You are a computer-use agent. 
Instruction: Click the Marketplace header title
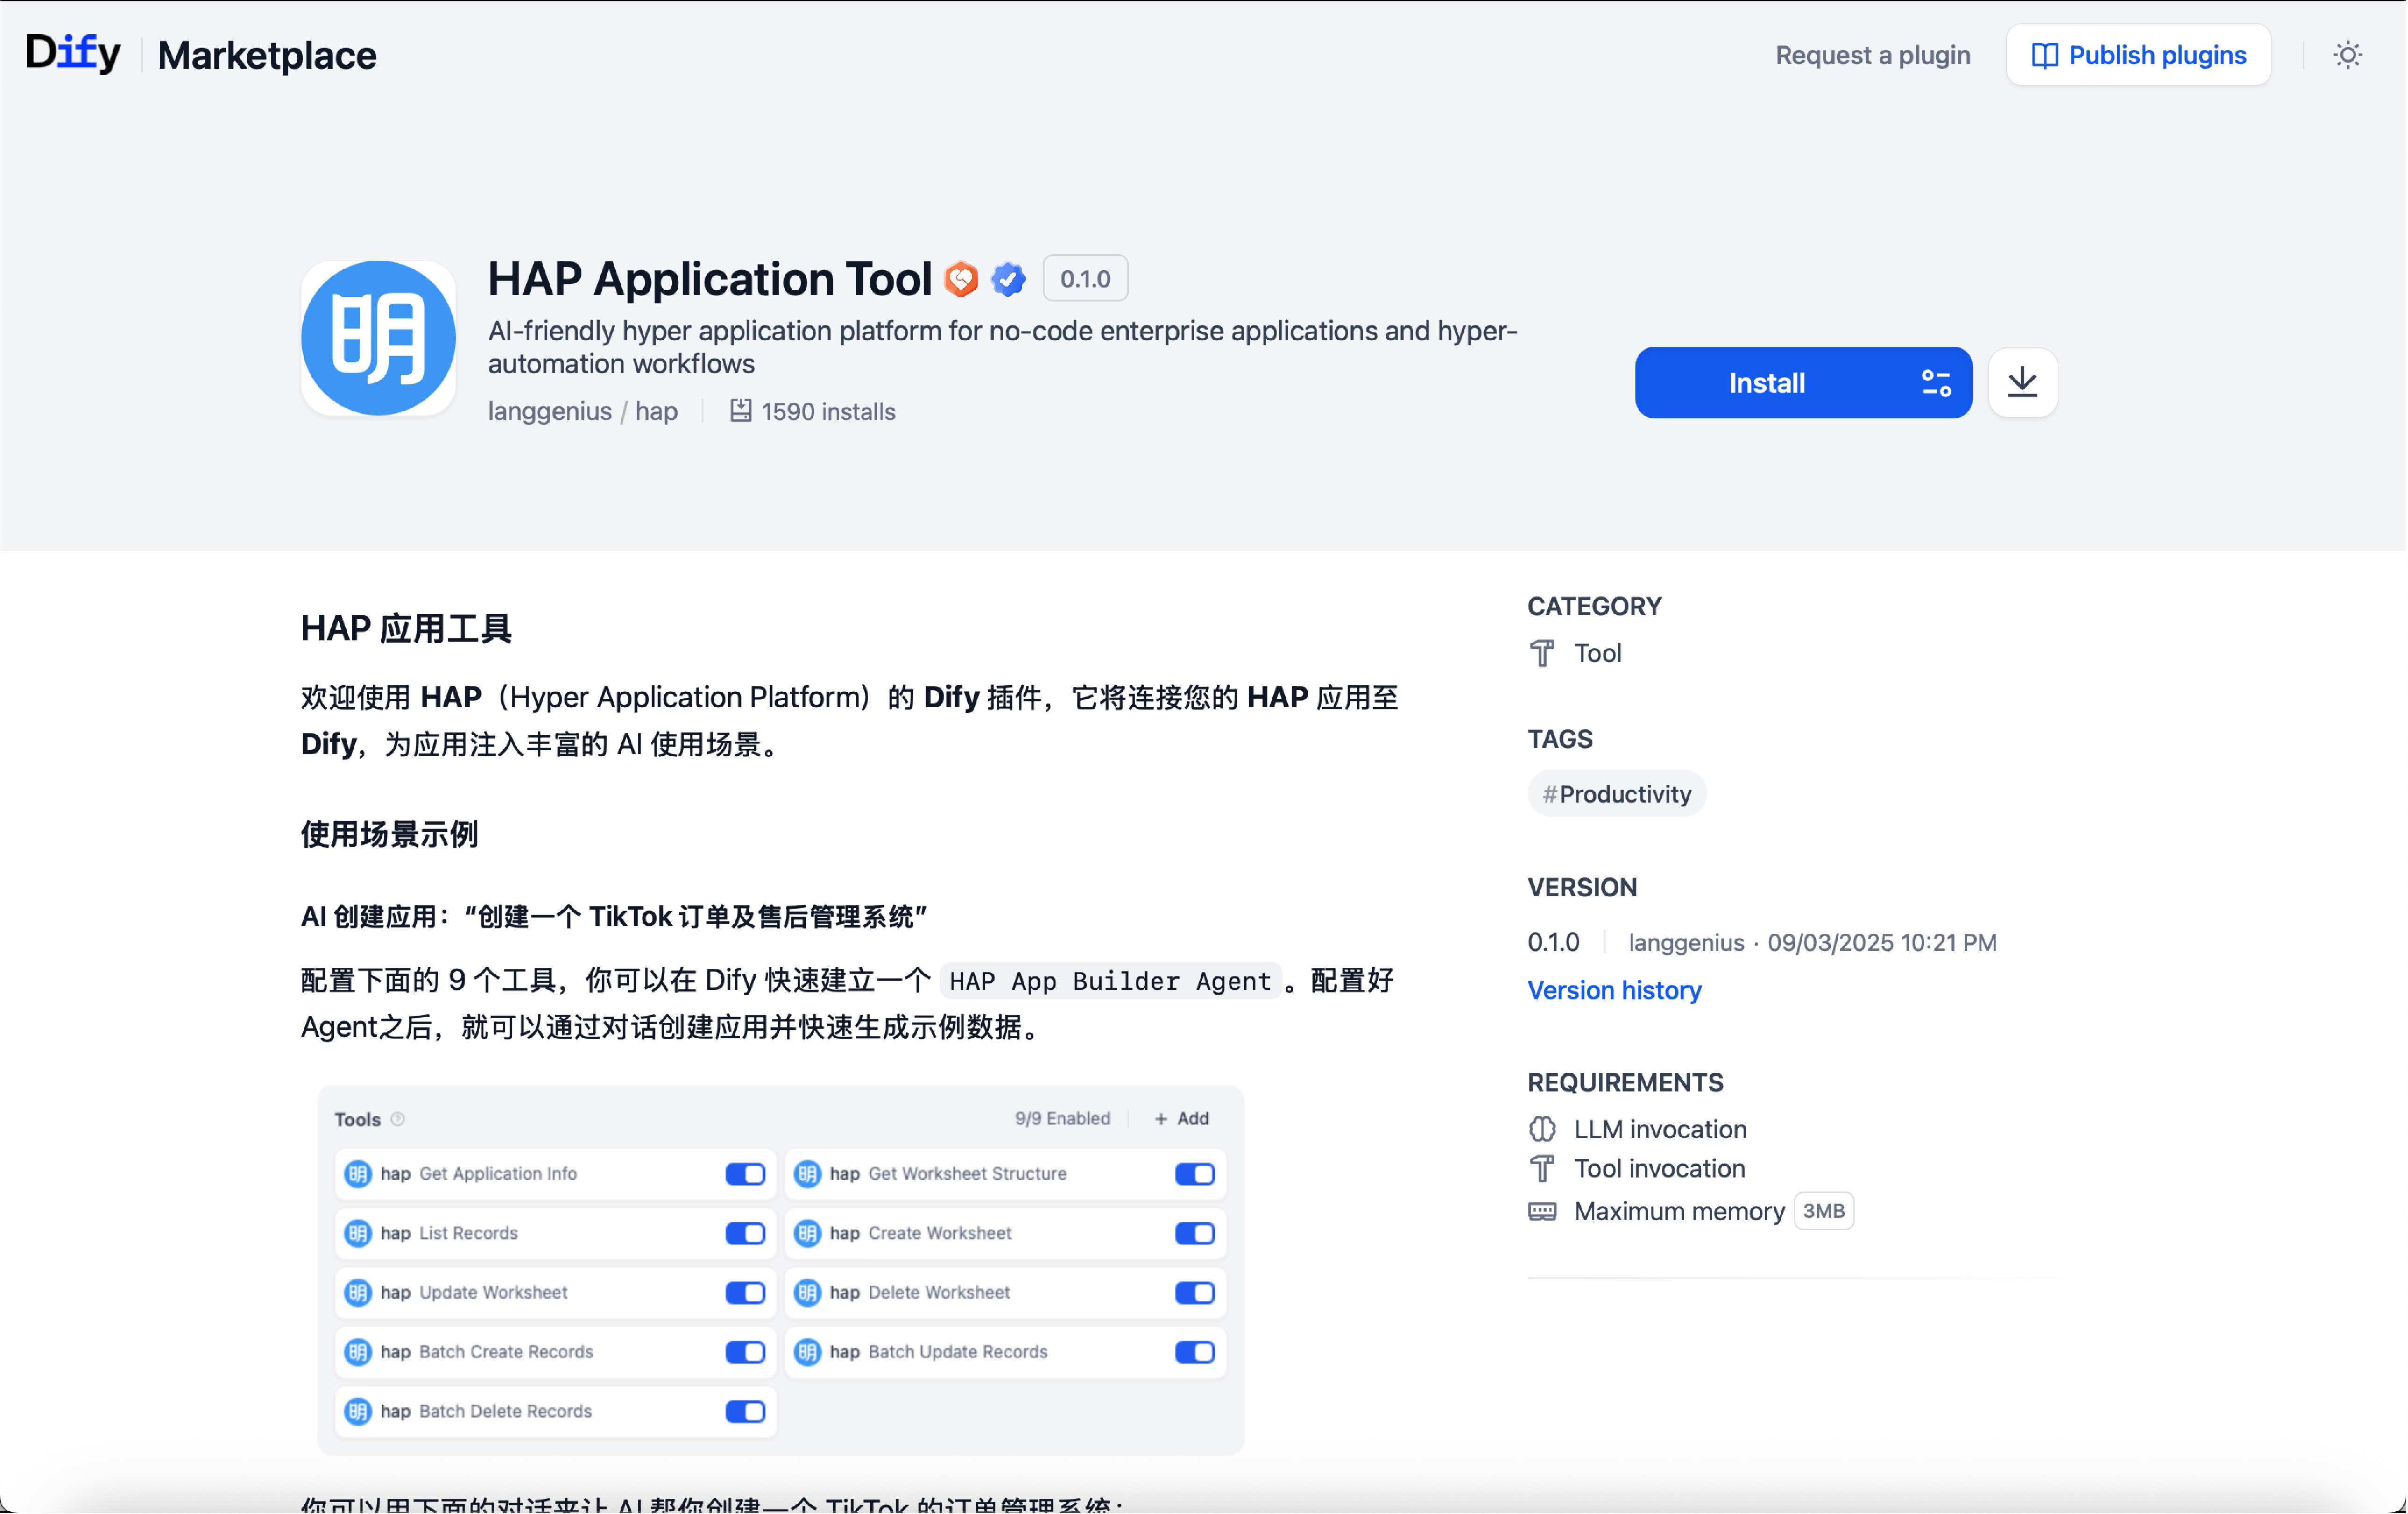tap(267, 55)
